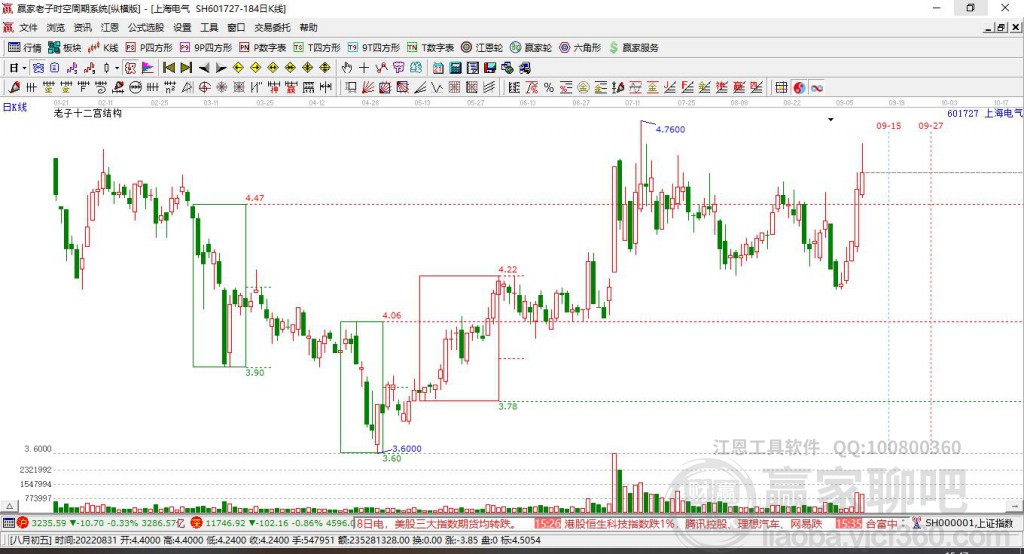The height and width of the screenshot is (554, 1024).
Task: Open the 浏览 menu
Action: (x=56, y=27)
